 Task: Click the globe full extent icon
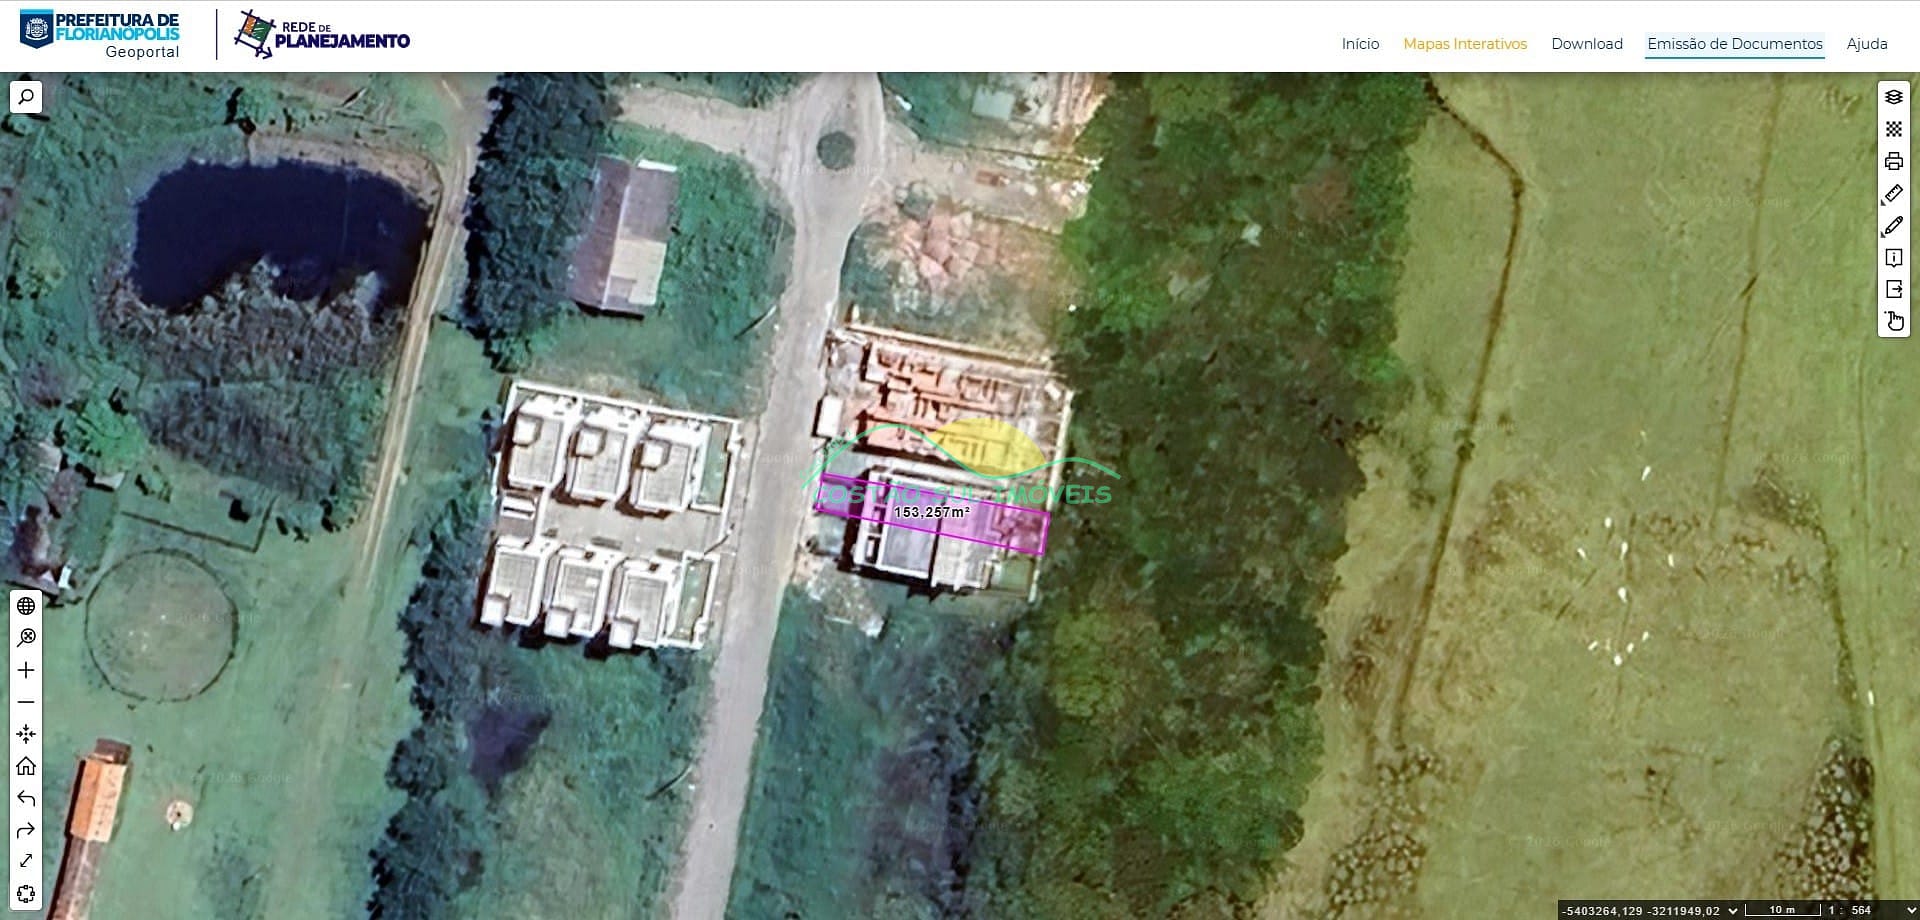click(26, 606)
